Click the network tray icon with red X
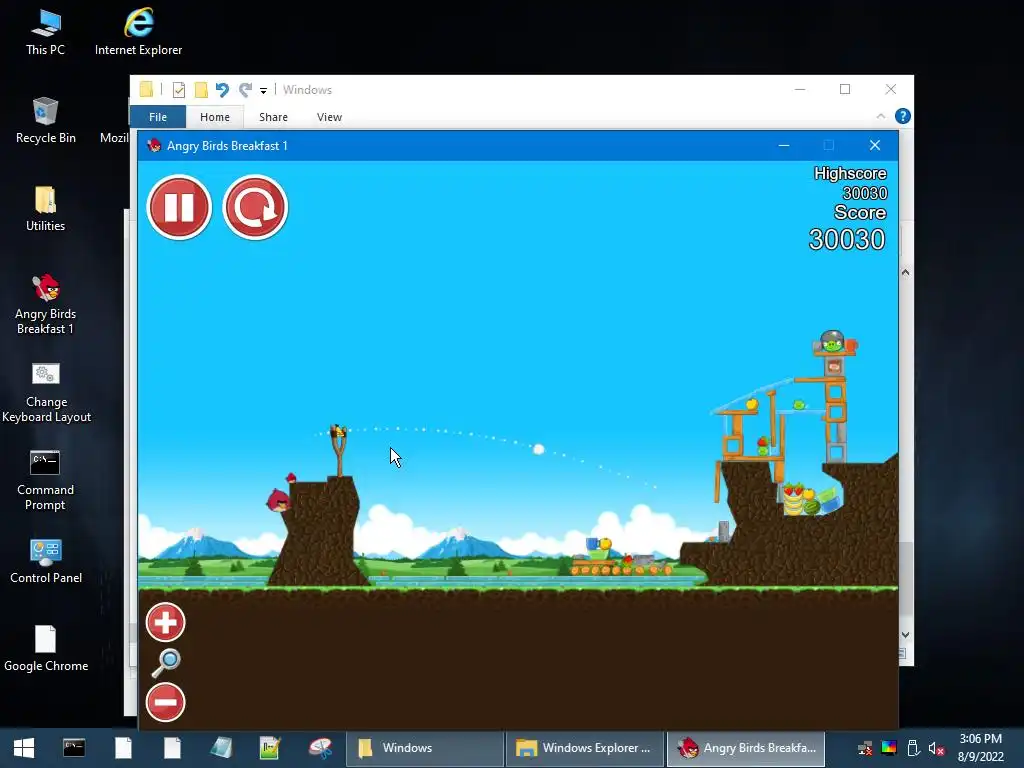Screen dimensions: 1024x768 tap(865, 748)
